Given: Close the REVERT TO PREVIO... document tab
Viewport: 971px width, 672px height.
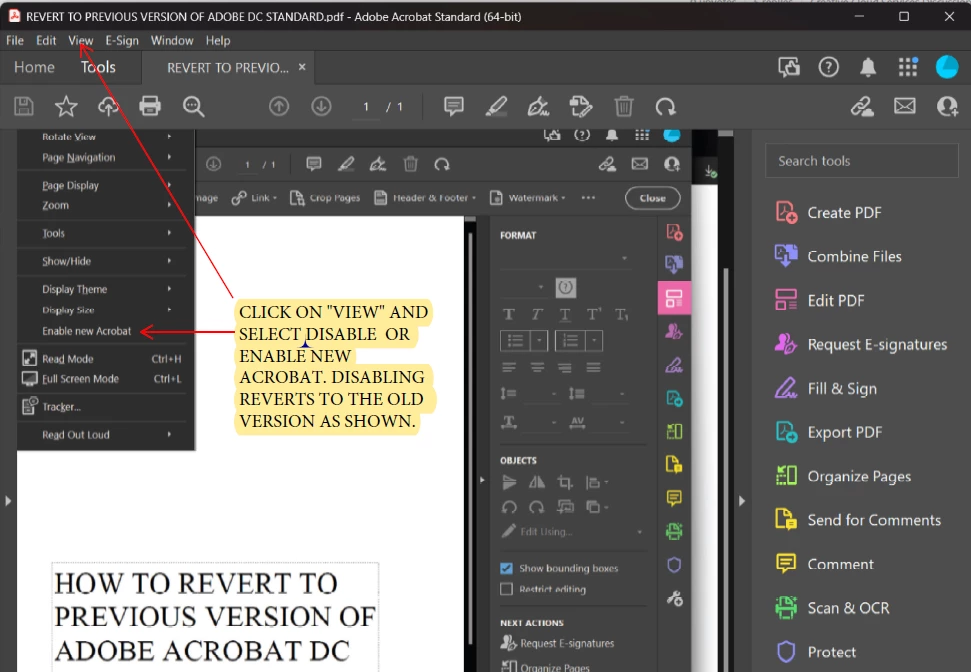Looking at the screenshot, I should point(302,67).
